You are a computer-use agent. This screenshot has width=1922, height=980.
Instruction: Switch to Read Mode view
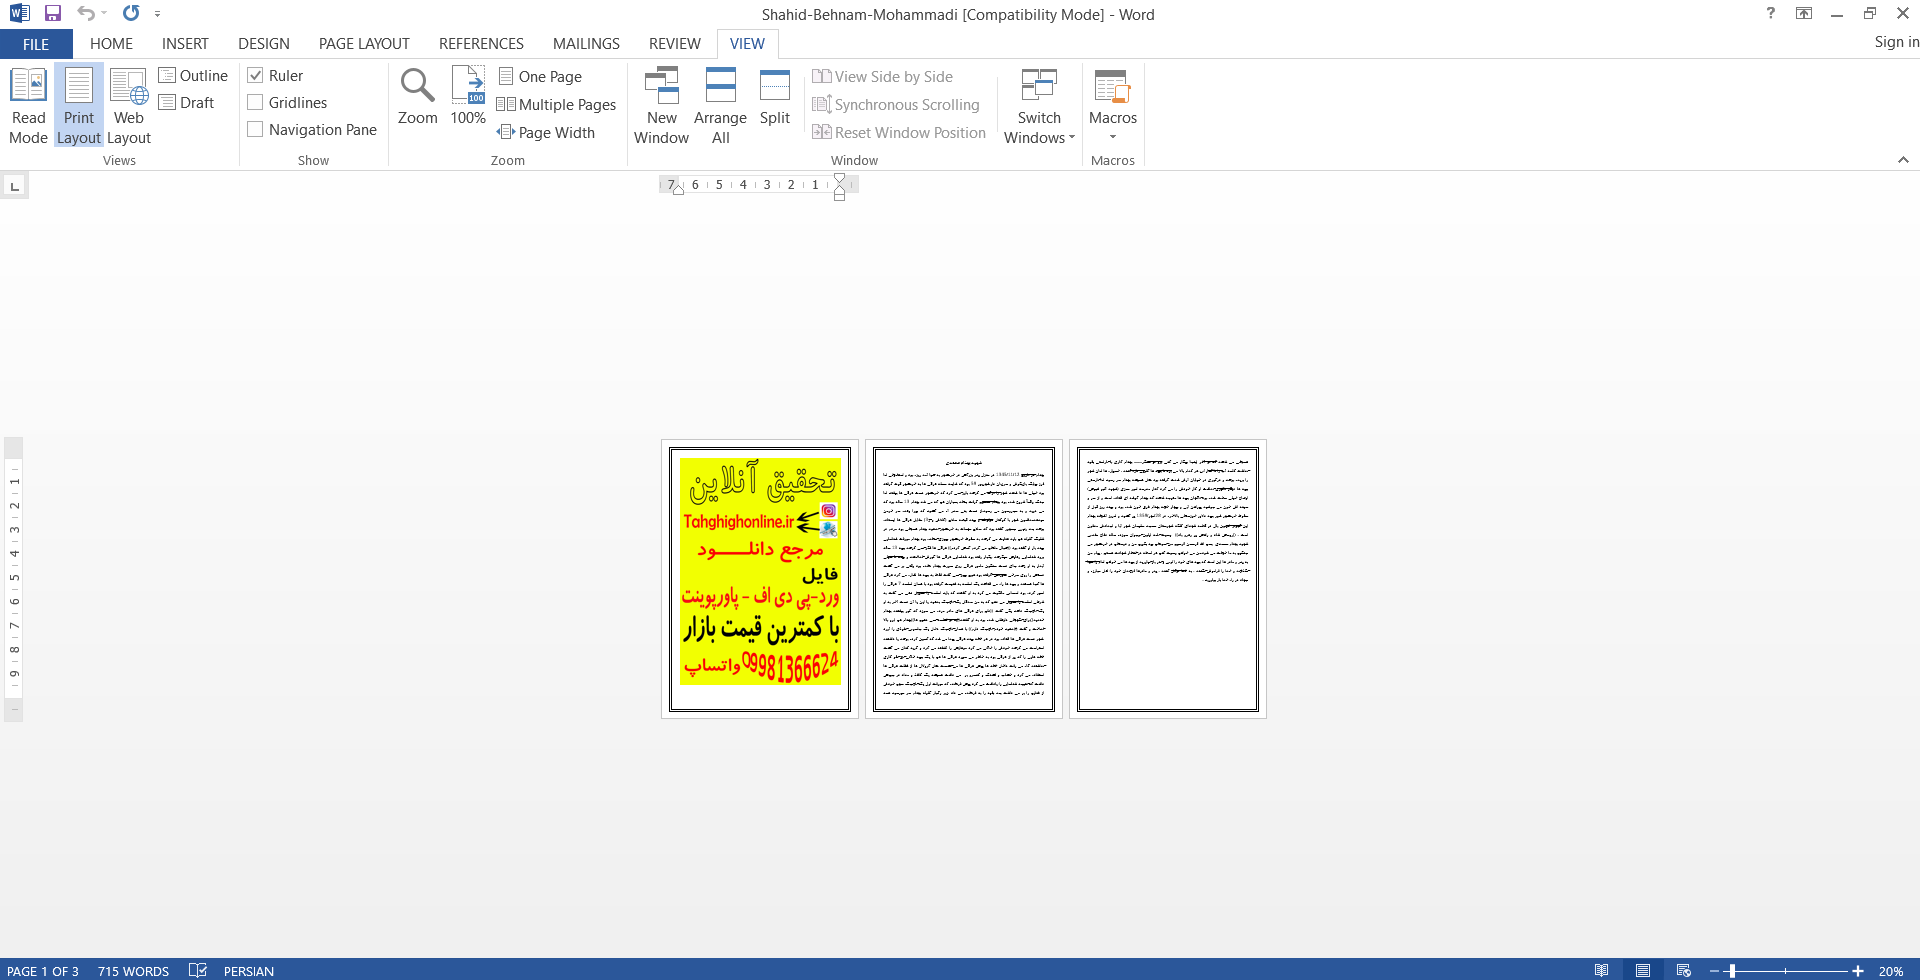click(28, 106)
